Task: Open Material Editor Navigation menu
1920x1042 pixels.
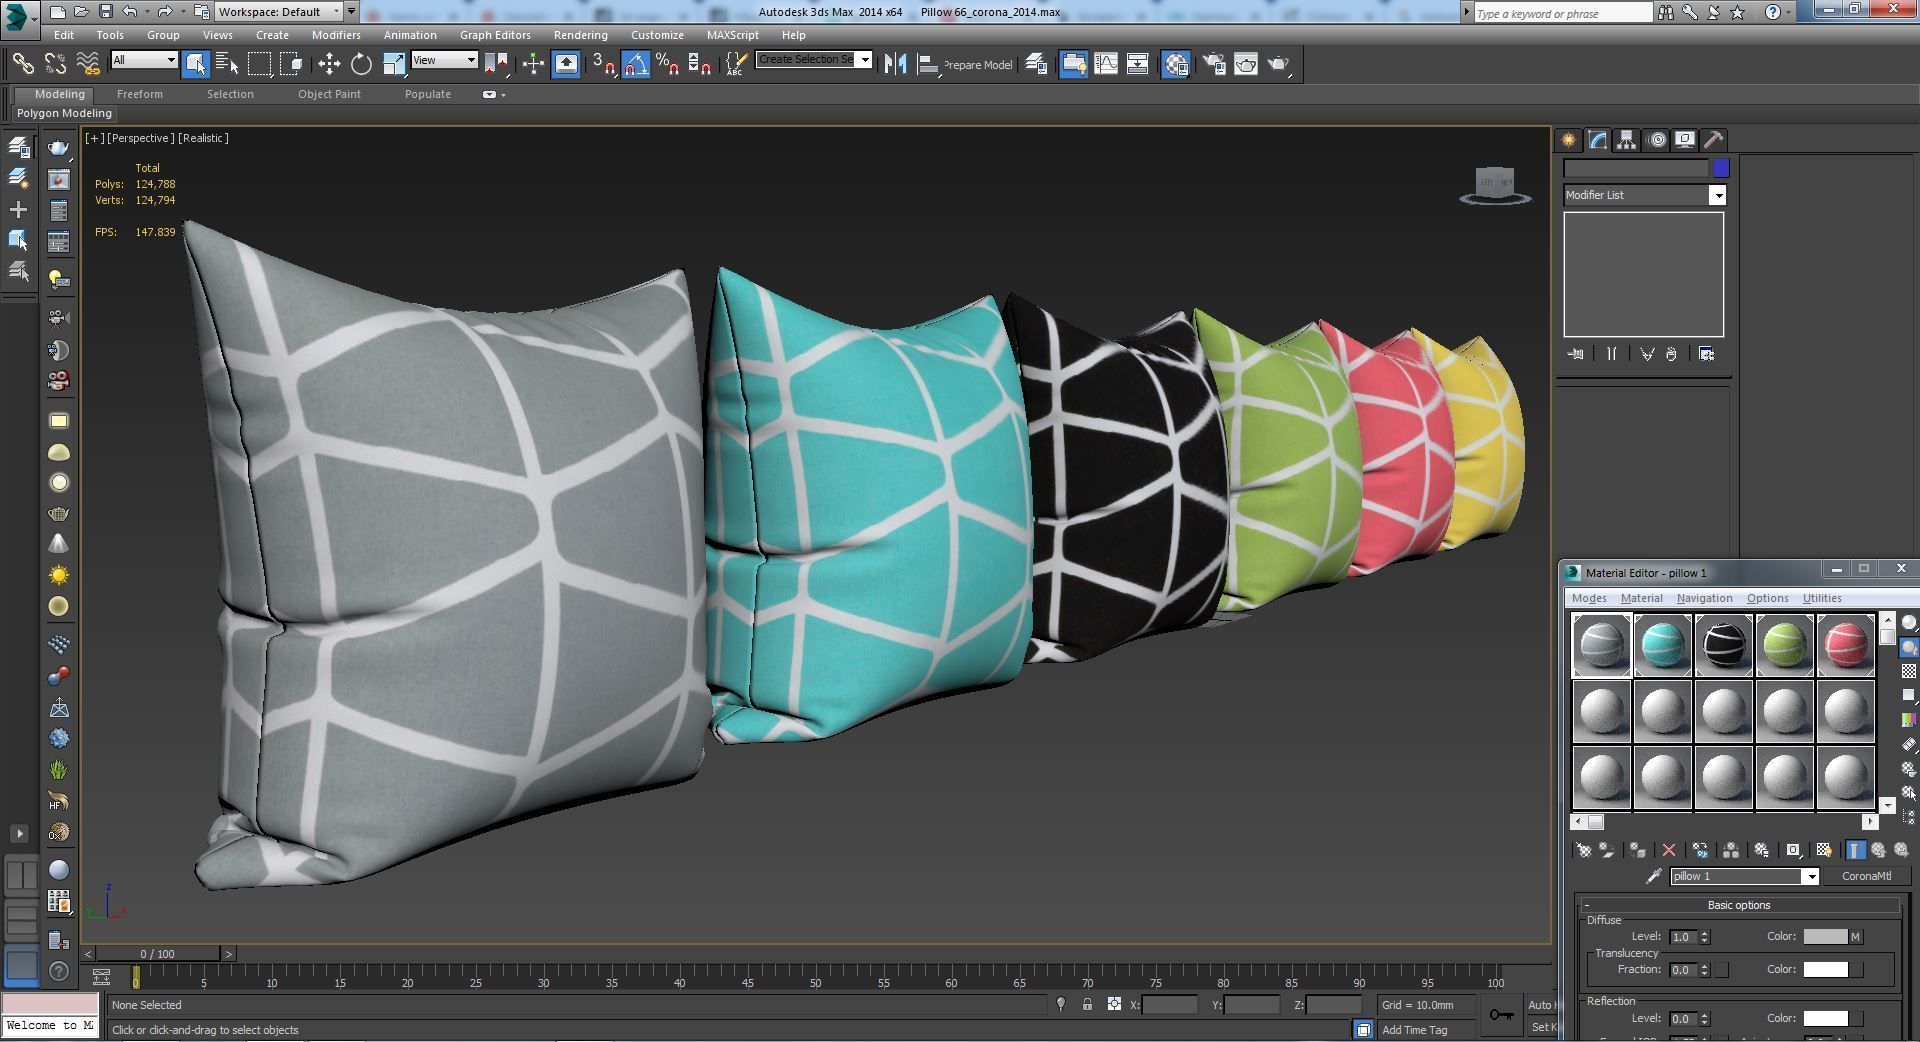Action: click(x=1705, y=598)
